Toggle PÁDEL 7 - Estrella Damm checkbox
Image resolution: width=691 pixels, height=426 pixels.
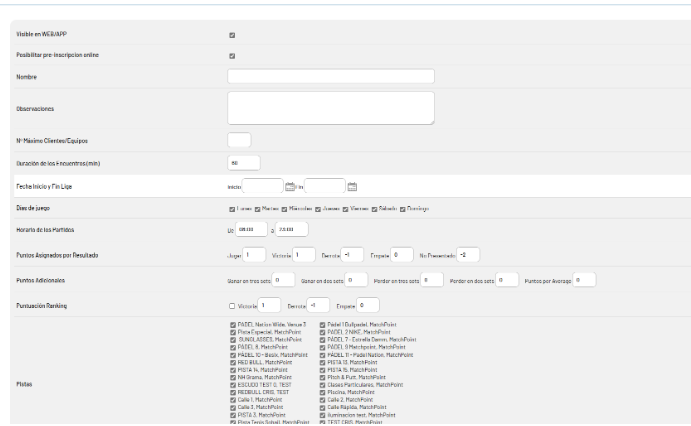tap(323, 340)
